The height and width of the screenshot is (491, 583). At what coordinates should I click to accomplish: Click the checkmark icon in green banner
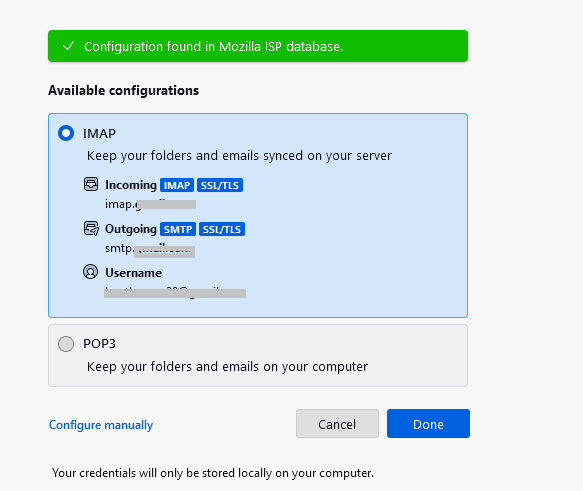click(69, 46)
